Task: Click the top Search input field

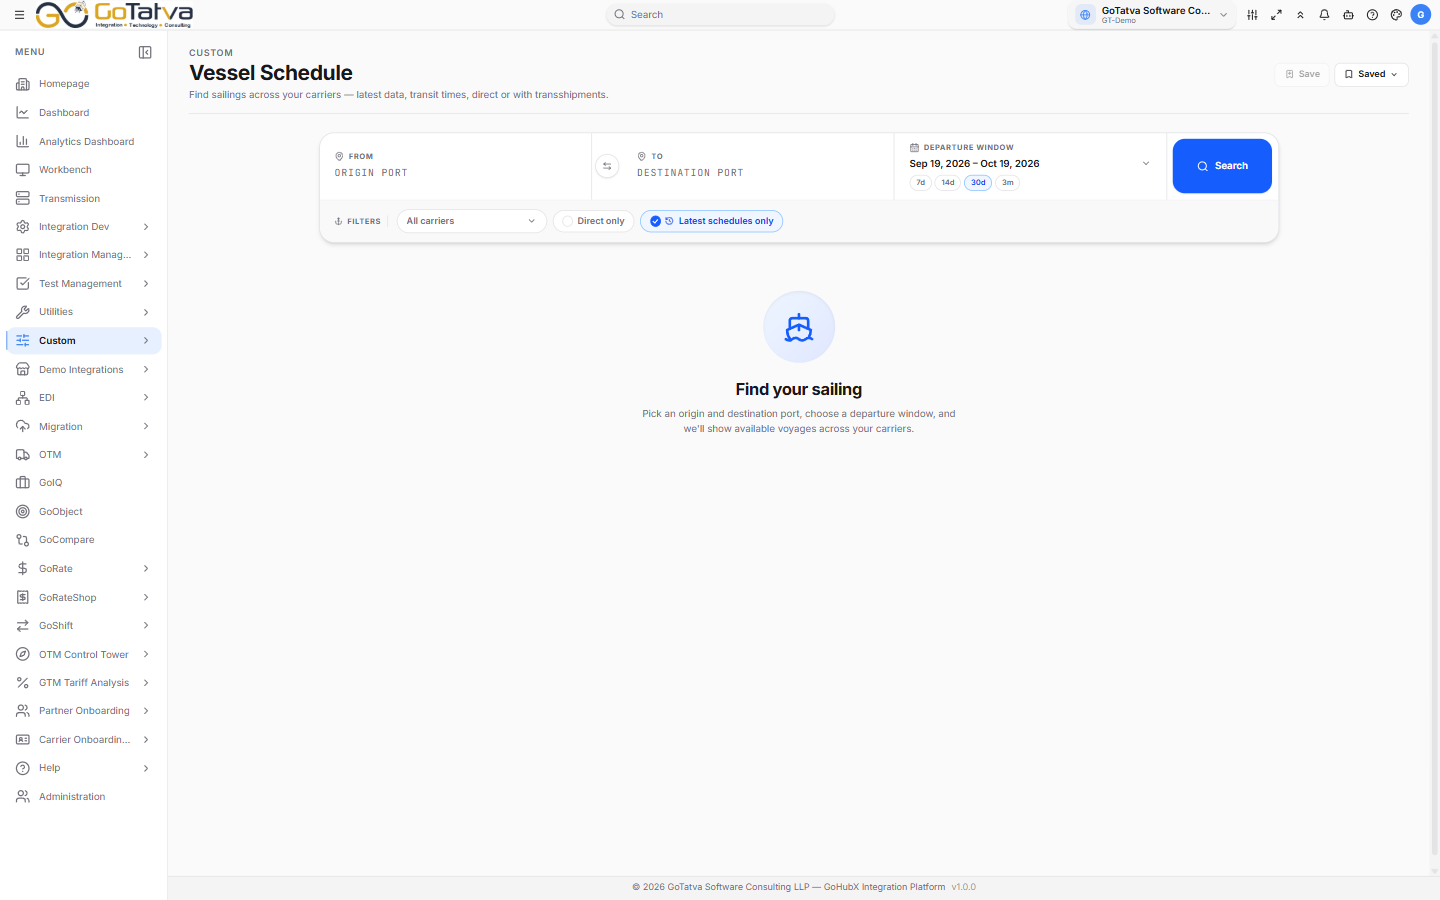Action: click(x=720, y=15)
